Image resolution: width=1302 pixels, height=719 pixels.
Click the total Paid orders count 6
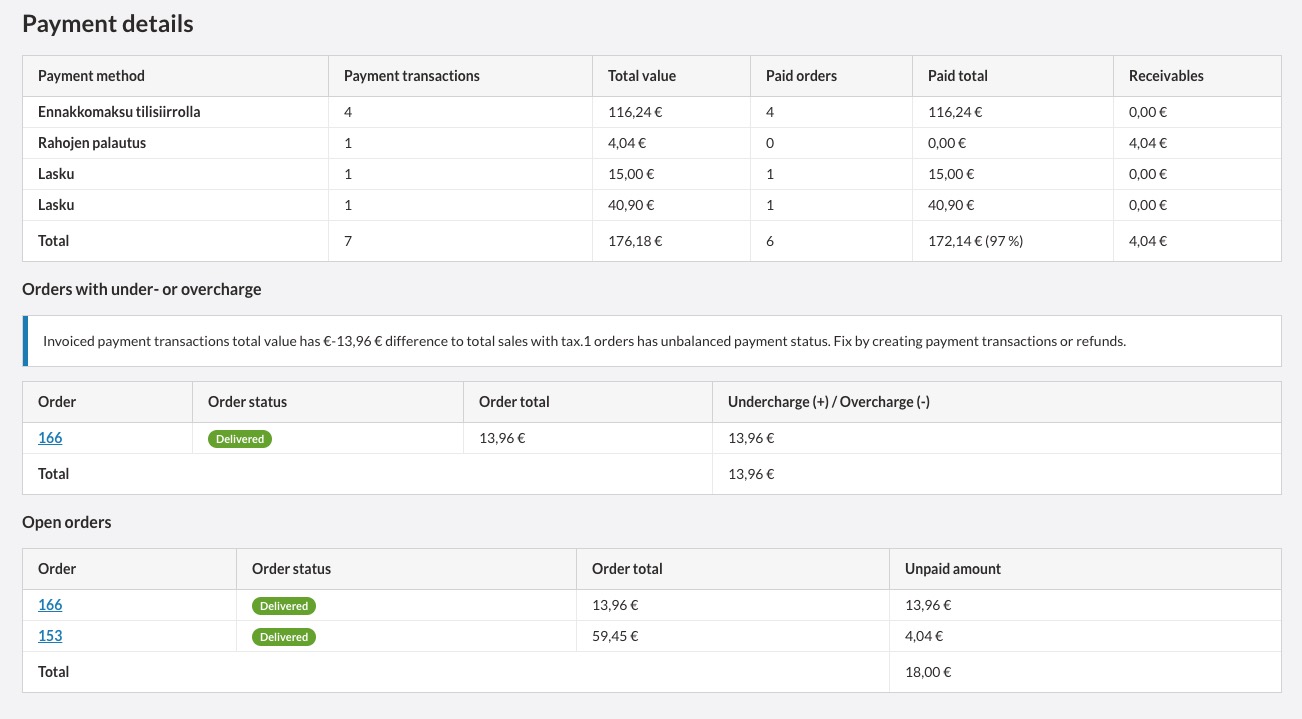770,241
